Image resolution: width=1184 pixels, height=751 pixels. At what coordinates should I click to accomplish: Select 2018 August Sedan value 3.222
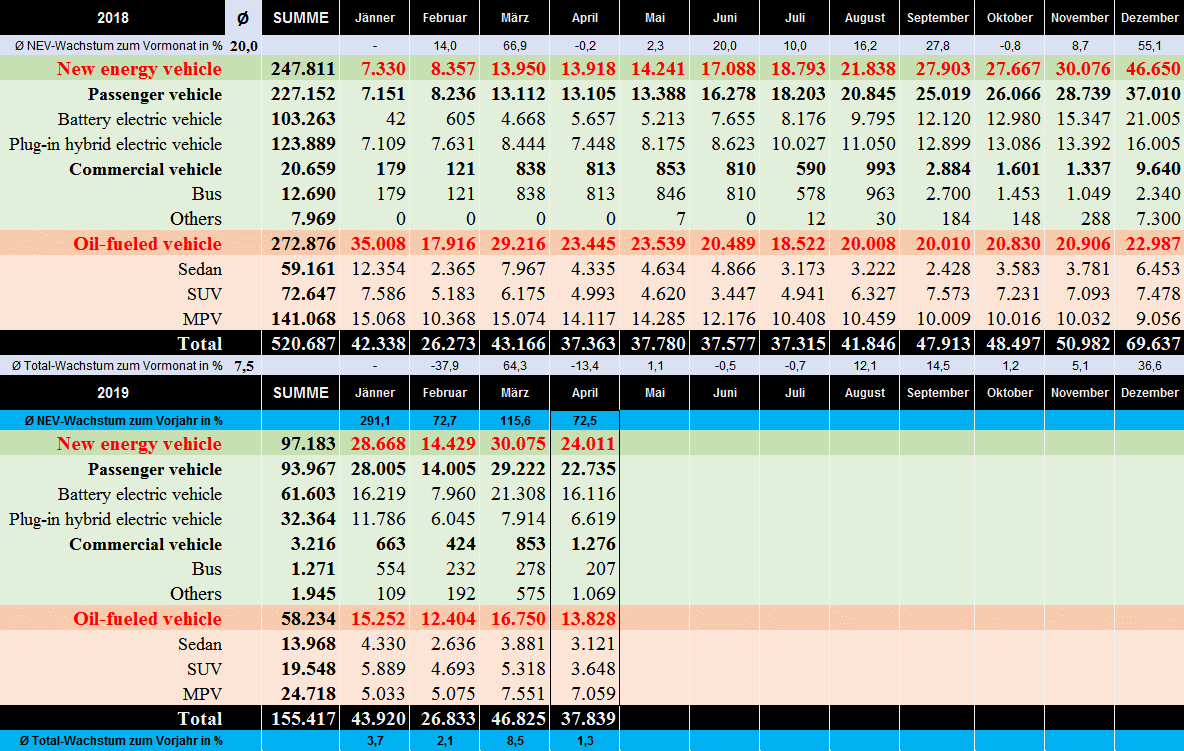pyautogui.click(x=873, y=269)
